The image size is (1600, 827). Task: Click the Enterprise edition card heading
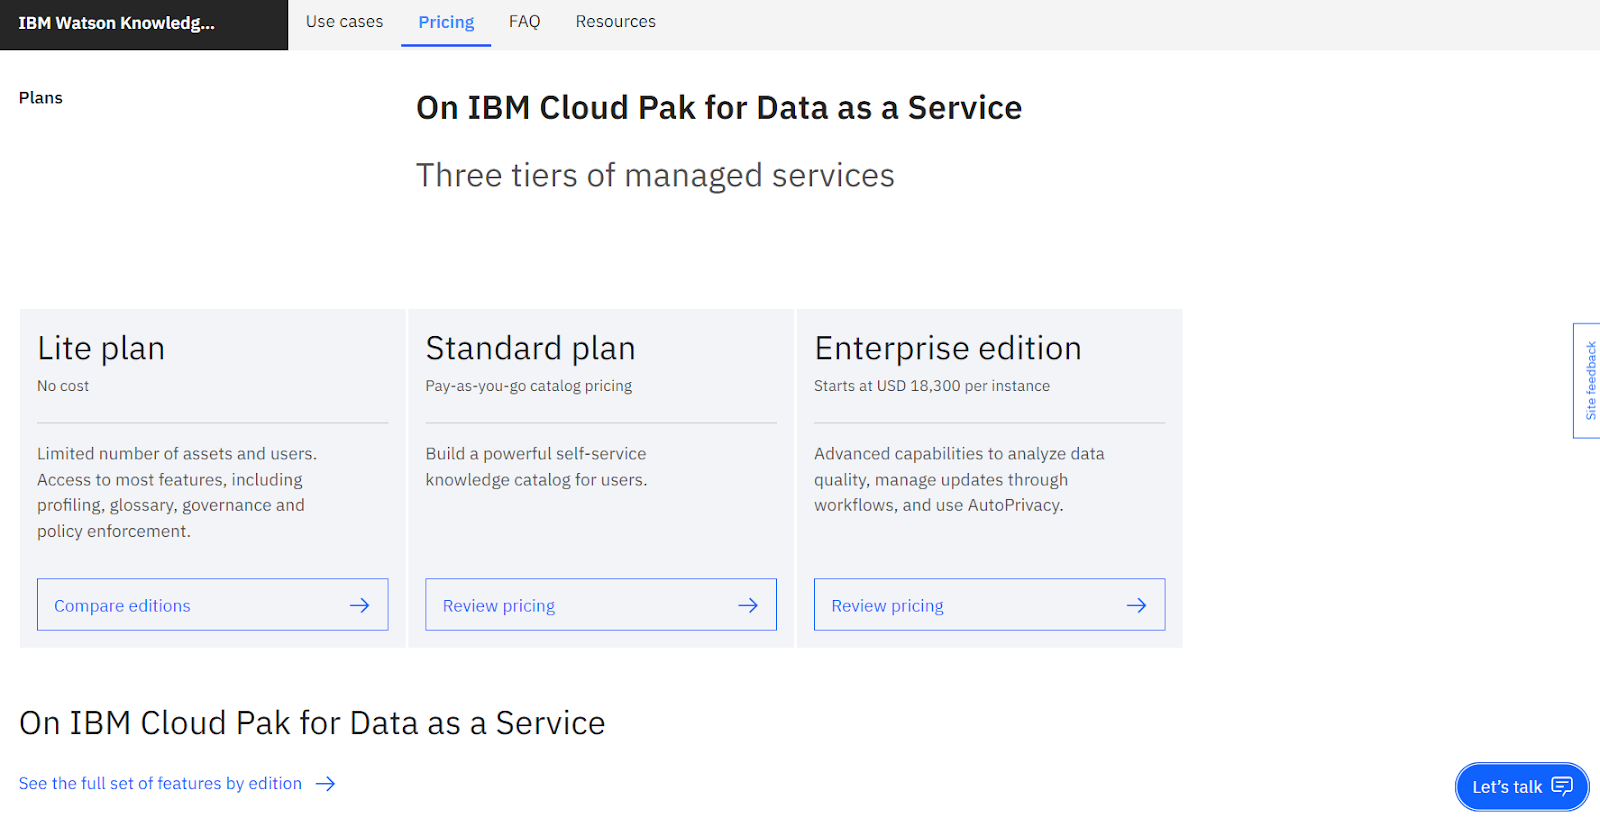point(947,348)
